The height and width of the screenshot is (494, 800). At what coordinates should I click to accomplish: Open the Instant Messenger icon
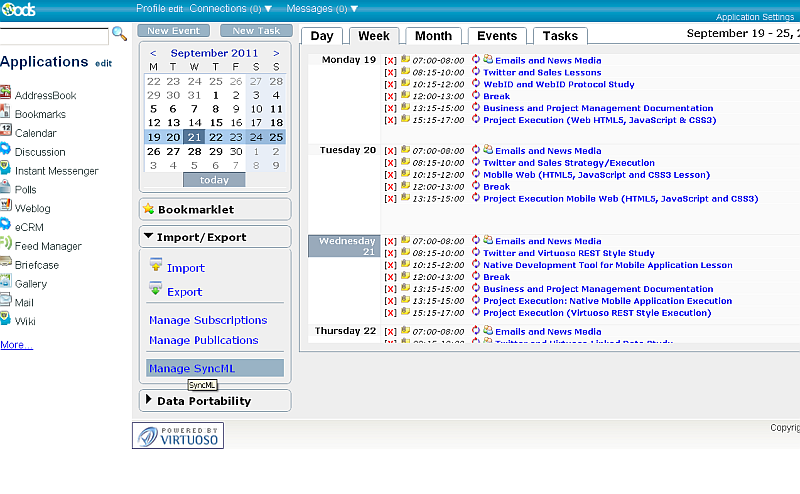click(x=6, y=170)
